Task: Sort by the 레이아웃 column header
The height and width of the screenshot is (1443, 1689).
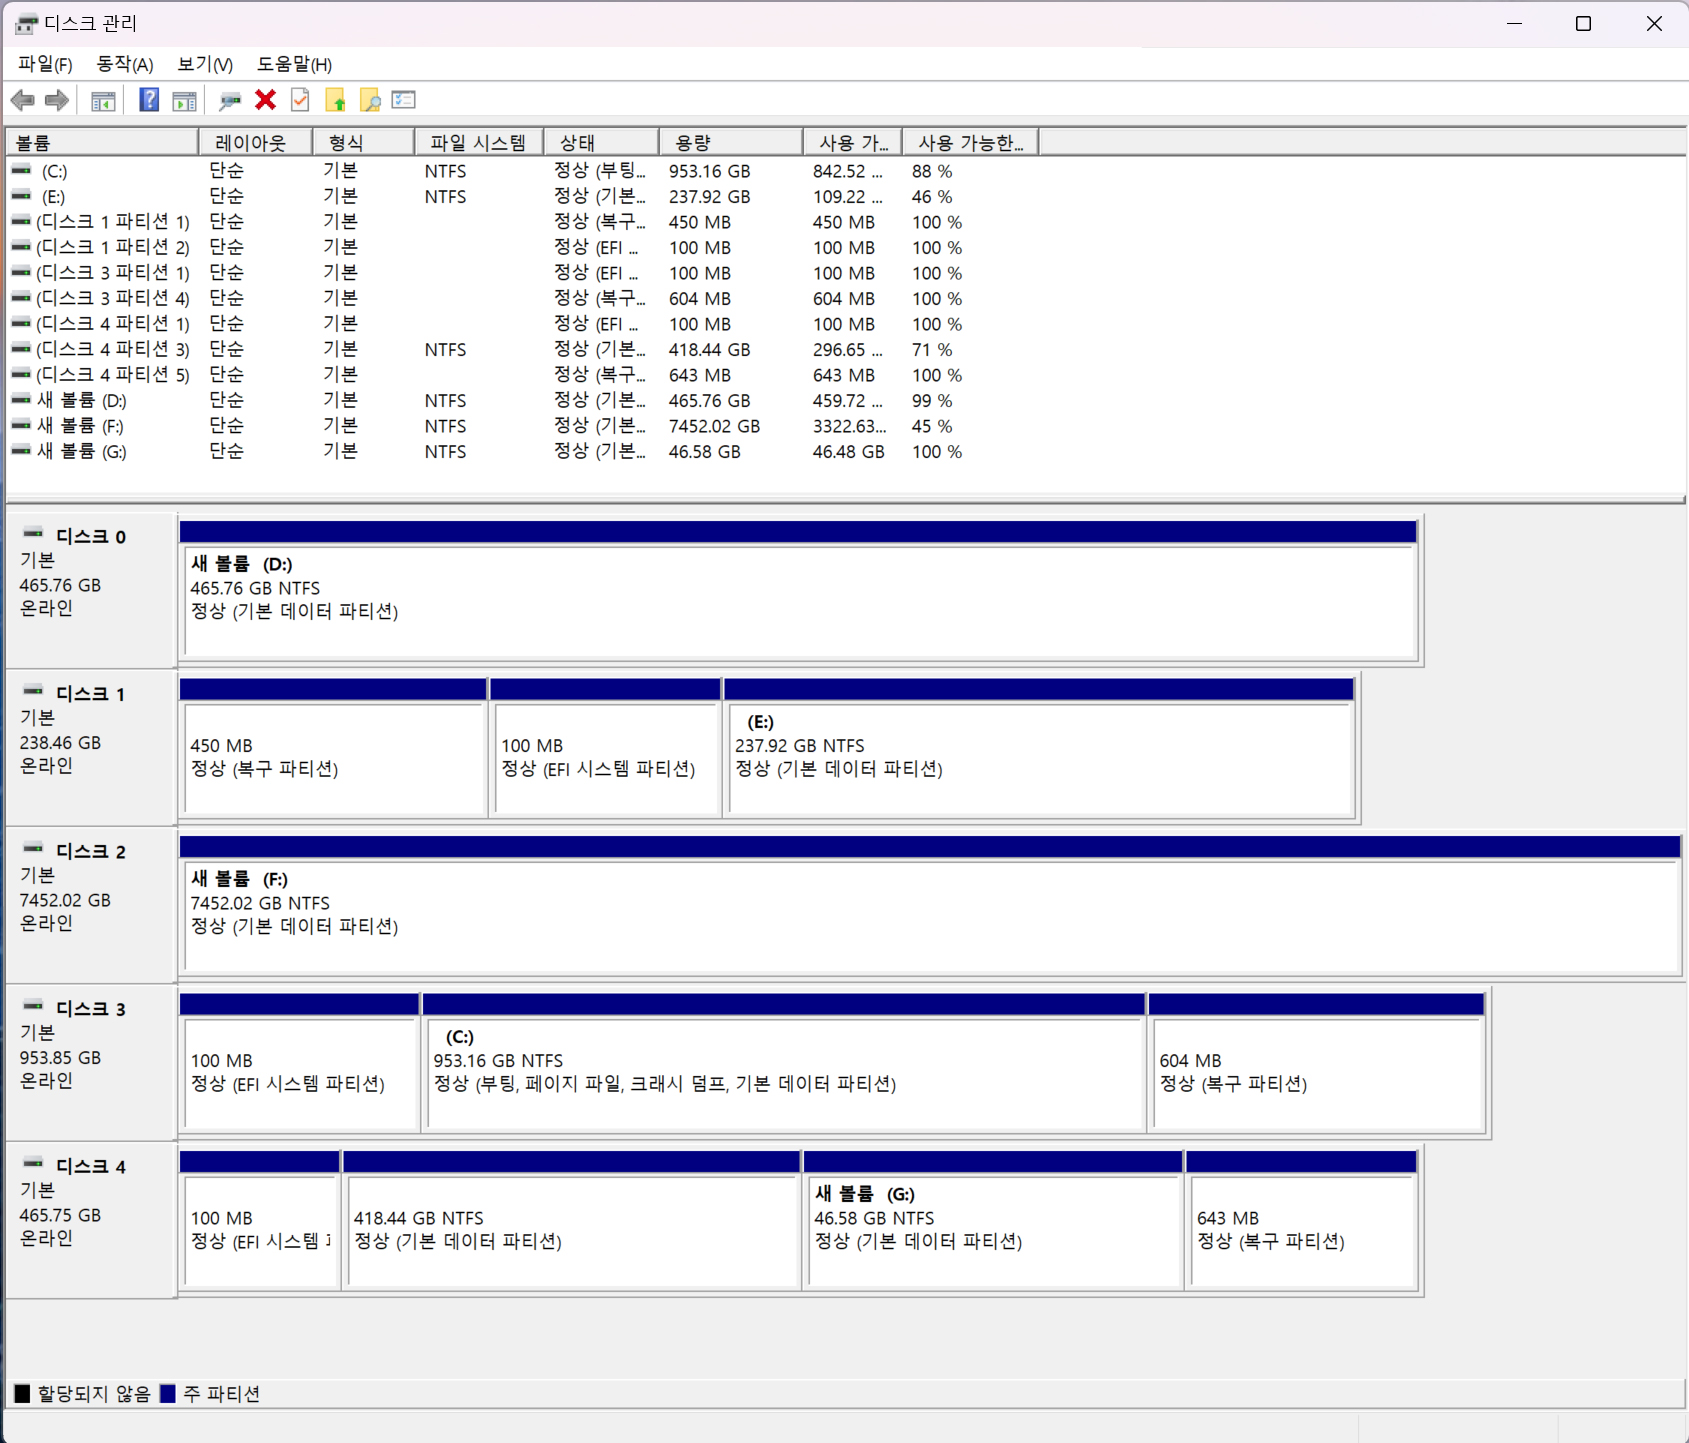Action: pyautogui.click(x=256, y=143)
